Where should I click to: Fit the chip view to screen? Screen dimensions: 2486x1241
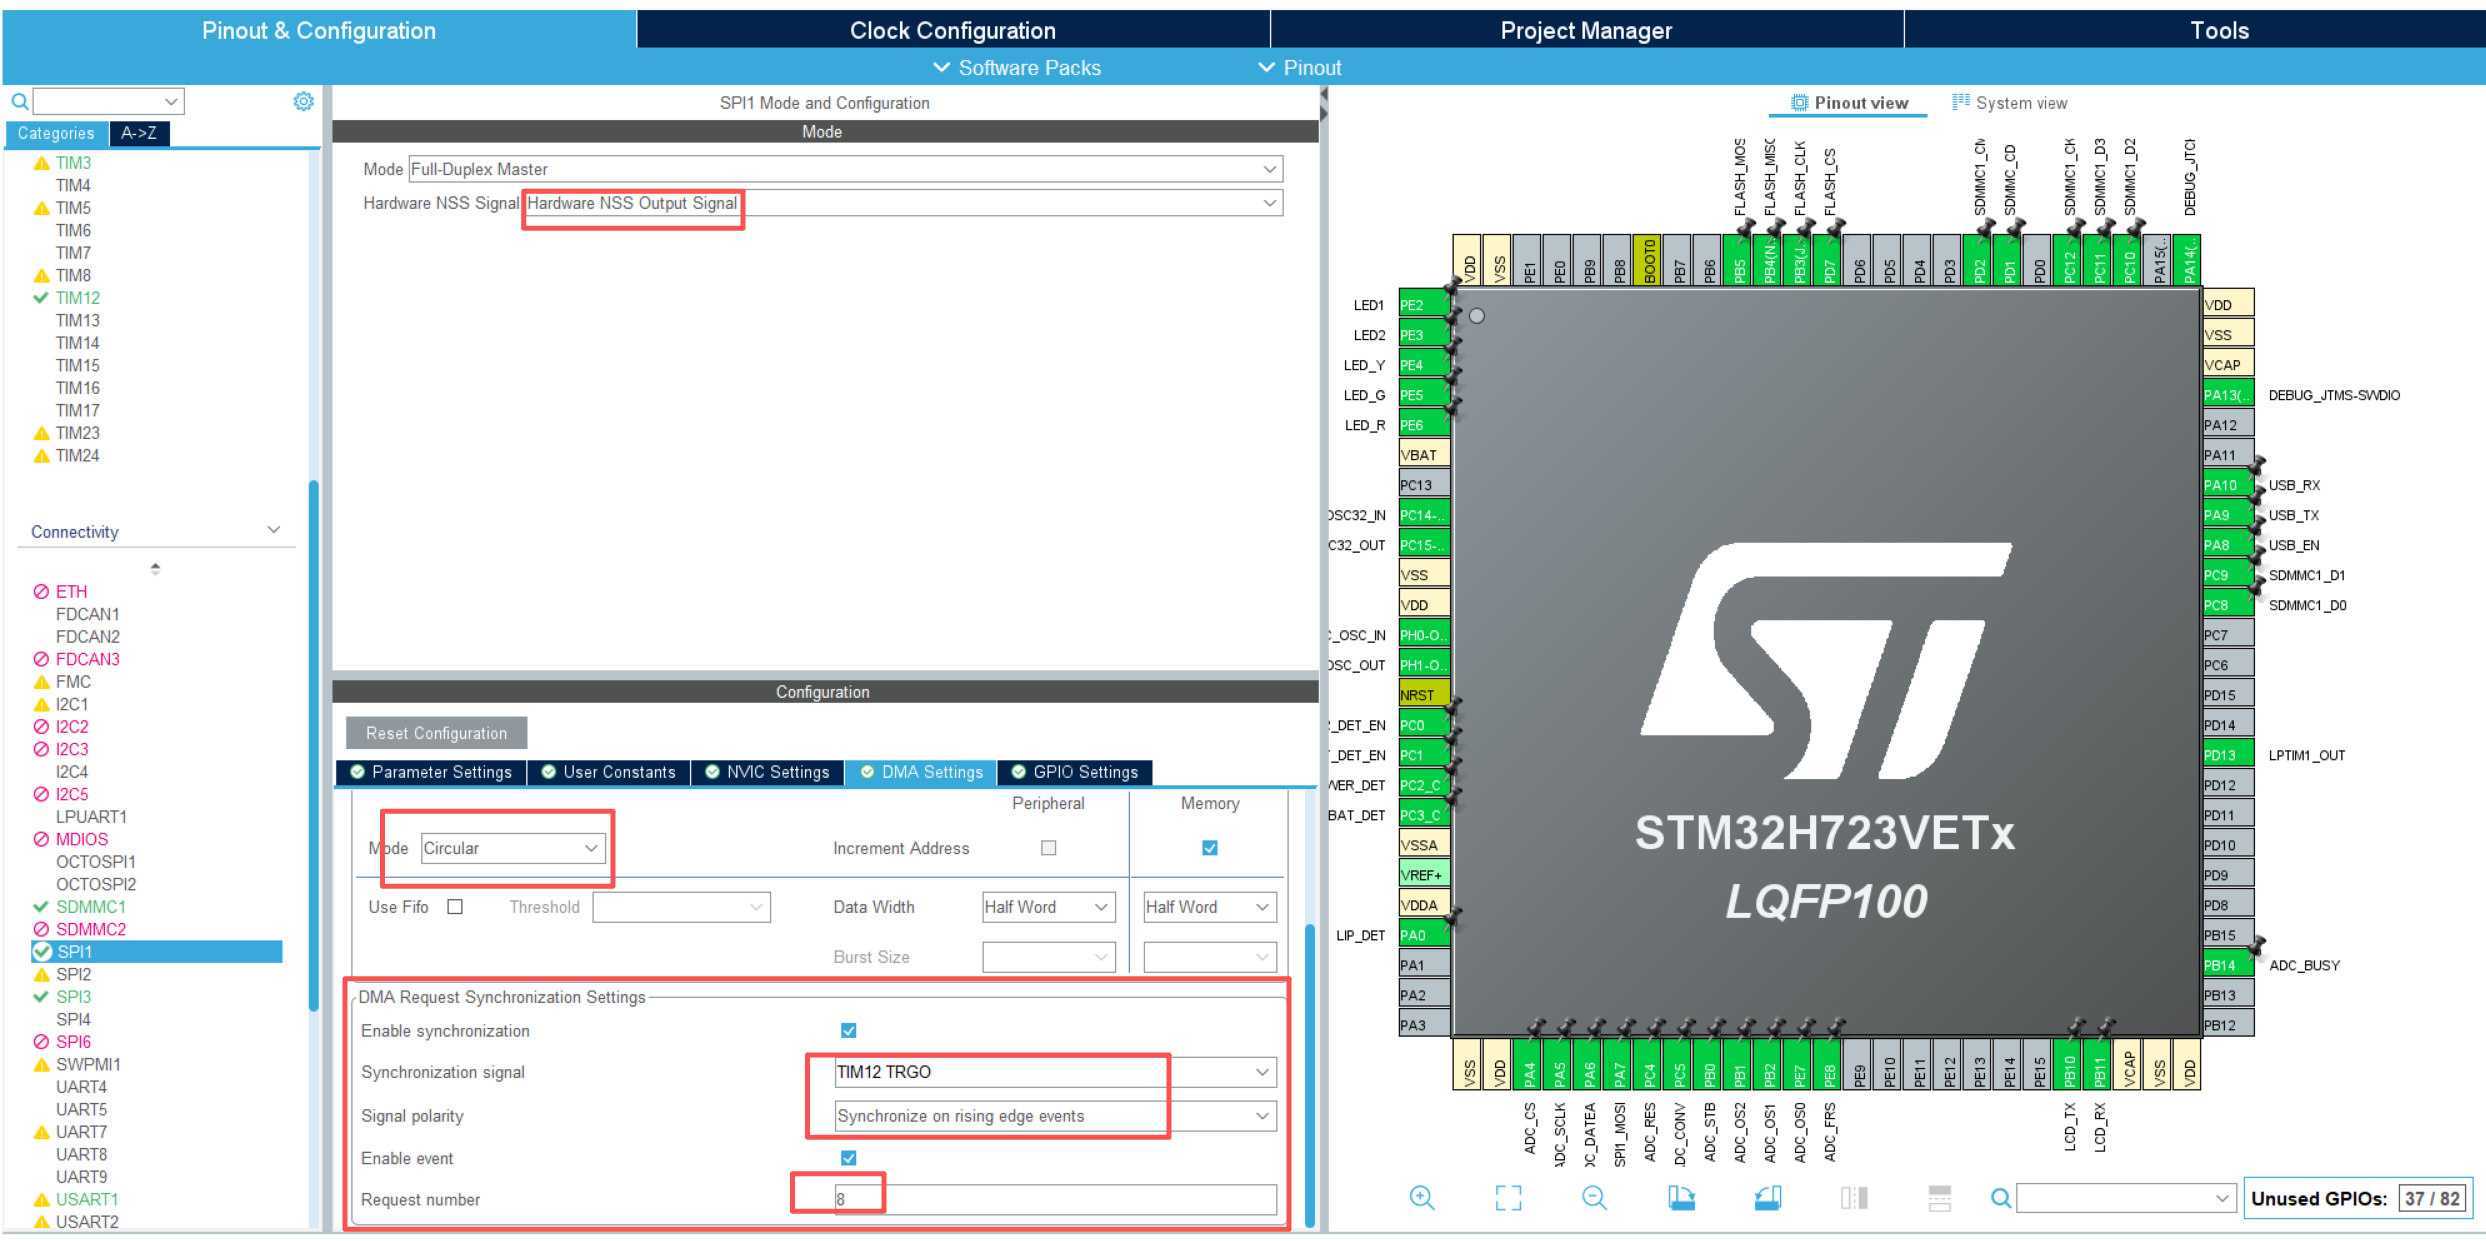click(1508, 1197)
